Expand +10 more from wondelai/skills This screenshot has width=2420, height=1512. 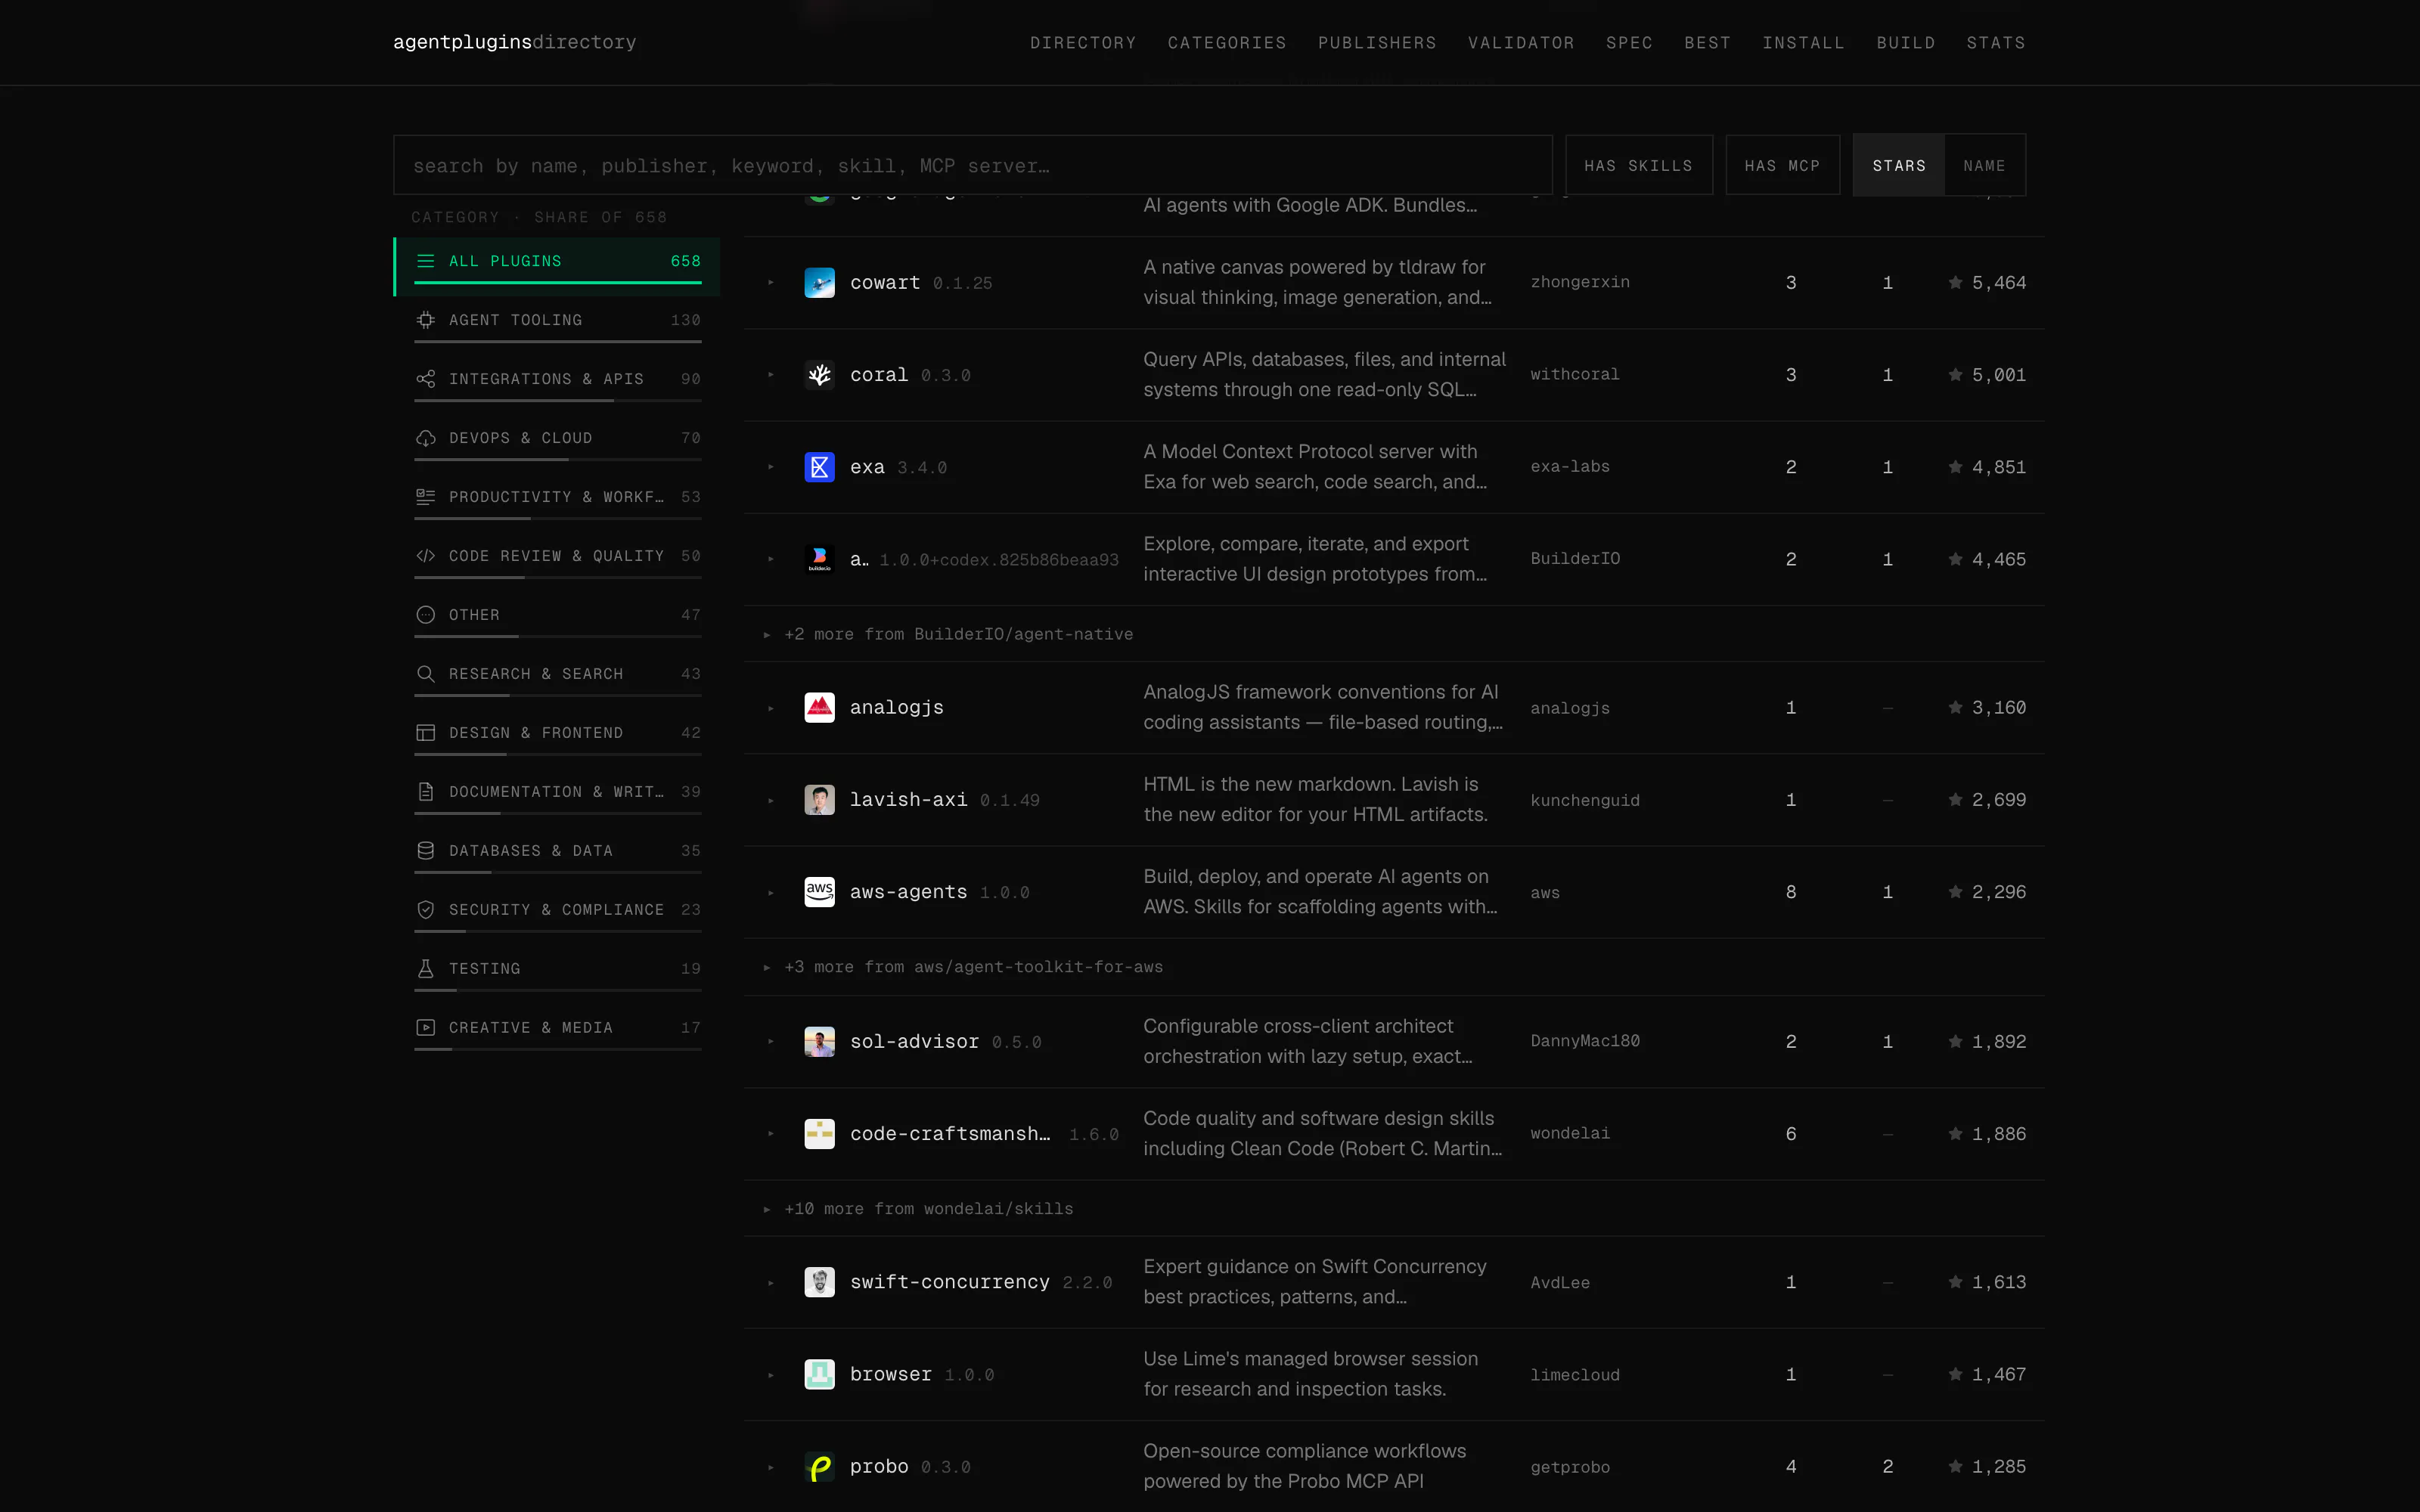coord(918,1209)
